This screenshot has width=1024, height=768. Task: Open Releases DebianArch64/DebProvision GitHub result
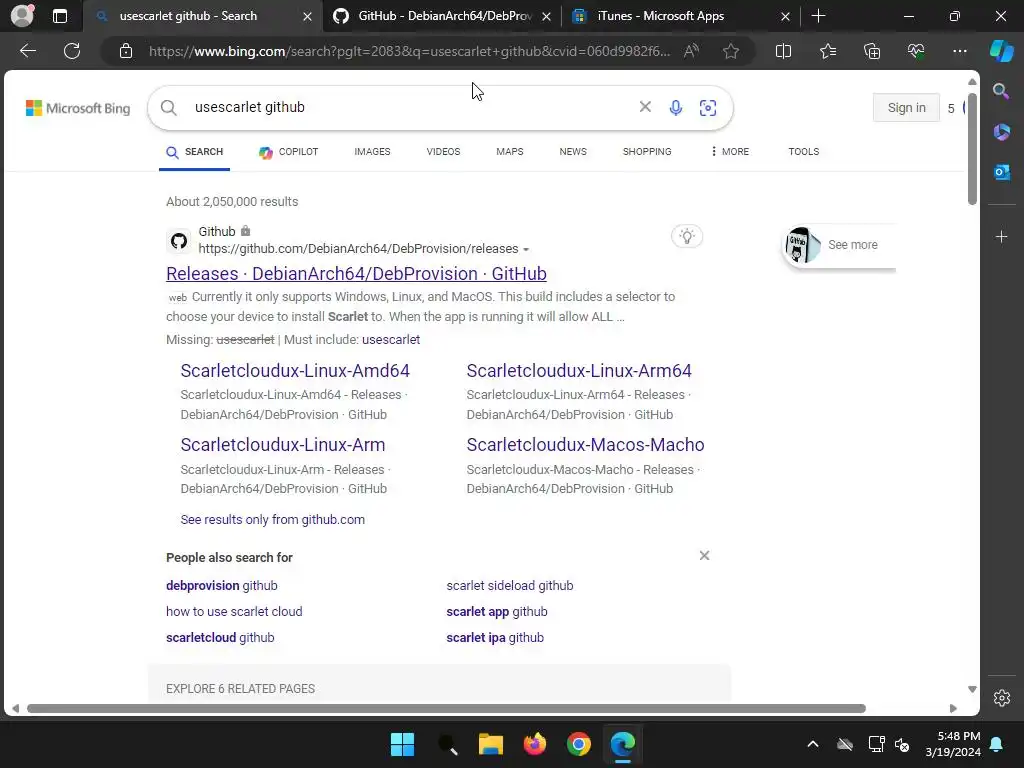(356, 274)
